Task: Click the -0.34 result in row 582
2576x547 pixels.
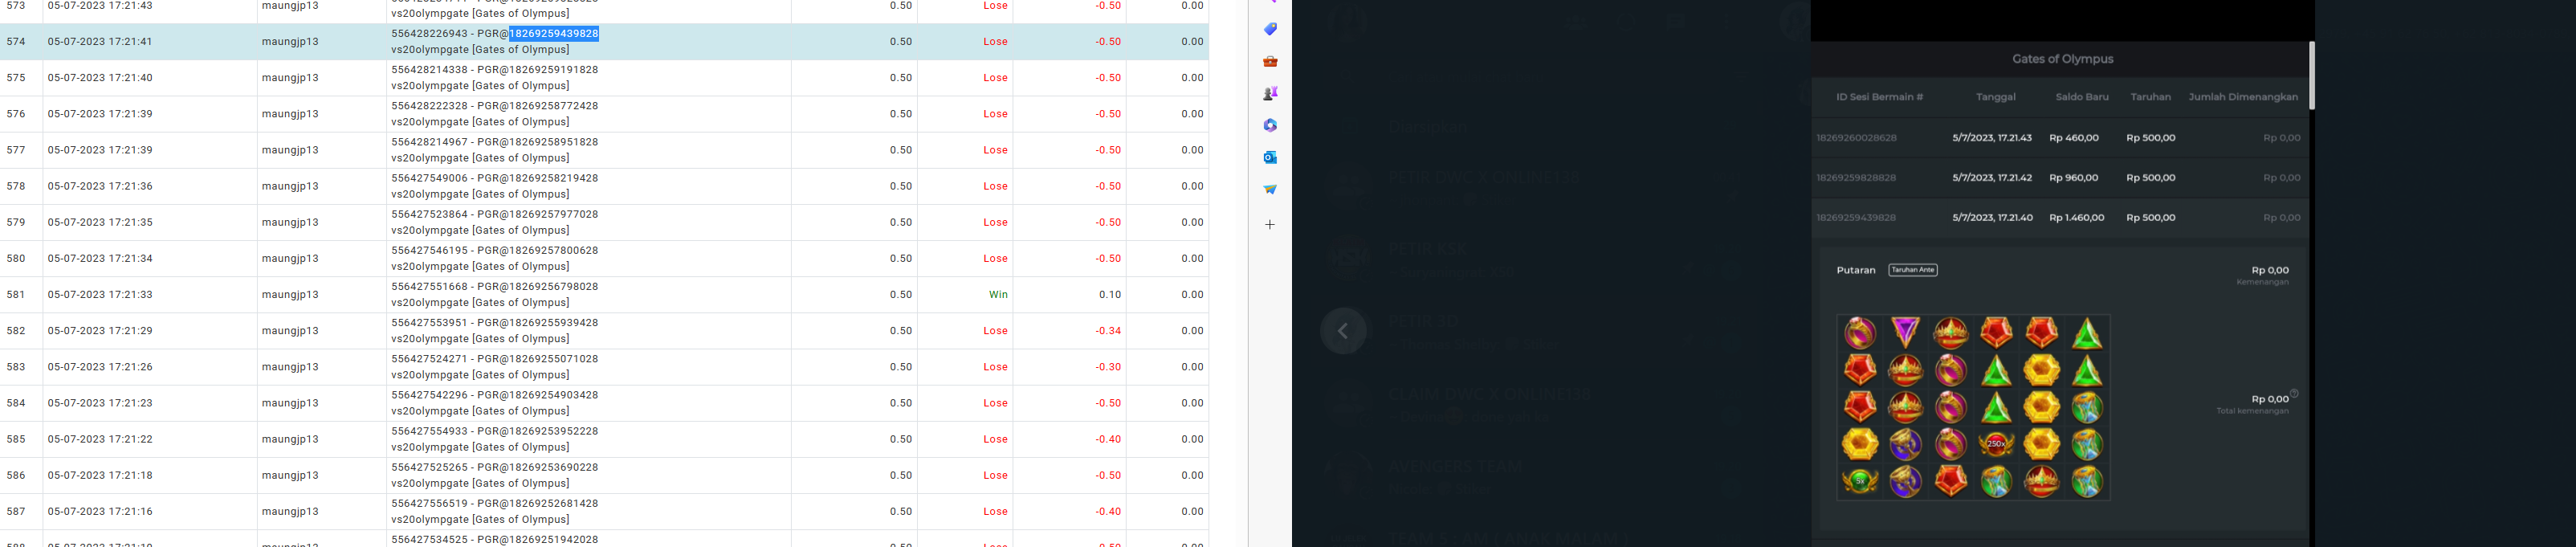Action: 1107,331
